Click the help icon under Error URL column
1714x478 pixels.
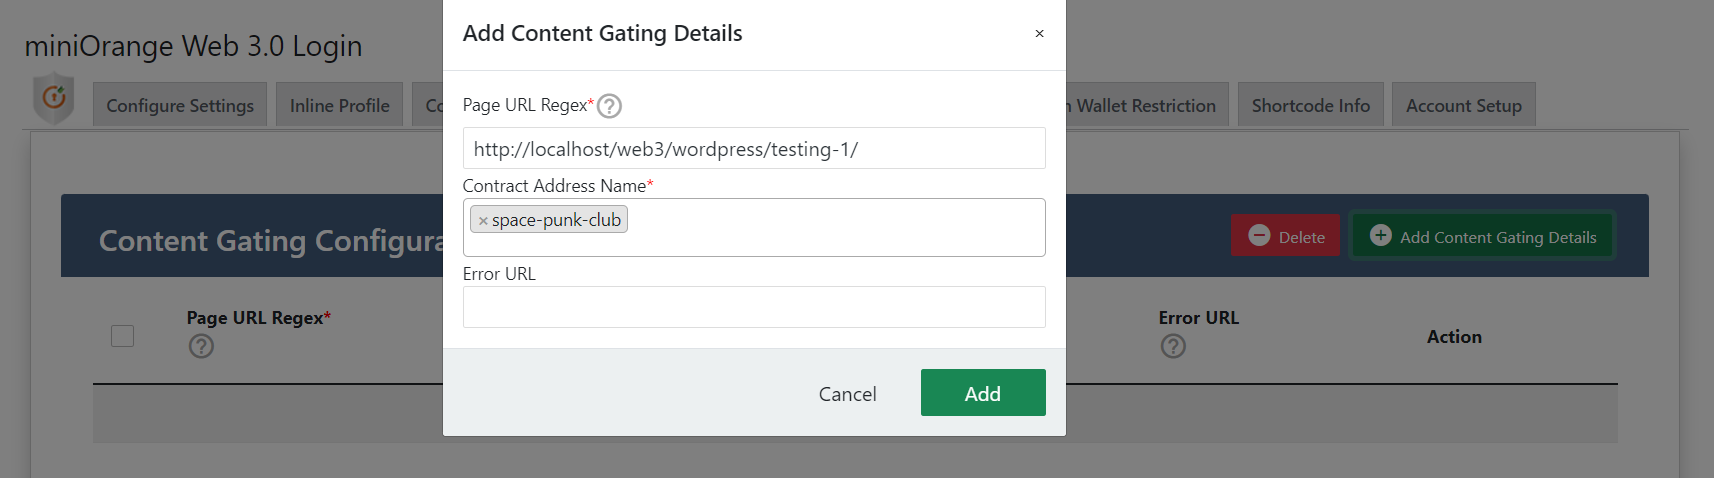point(1173,346)
